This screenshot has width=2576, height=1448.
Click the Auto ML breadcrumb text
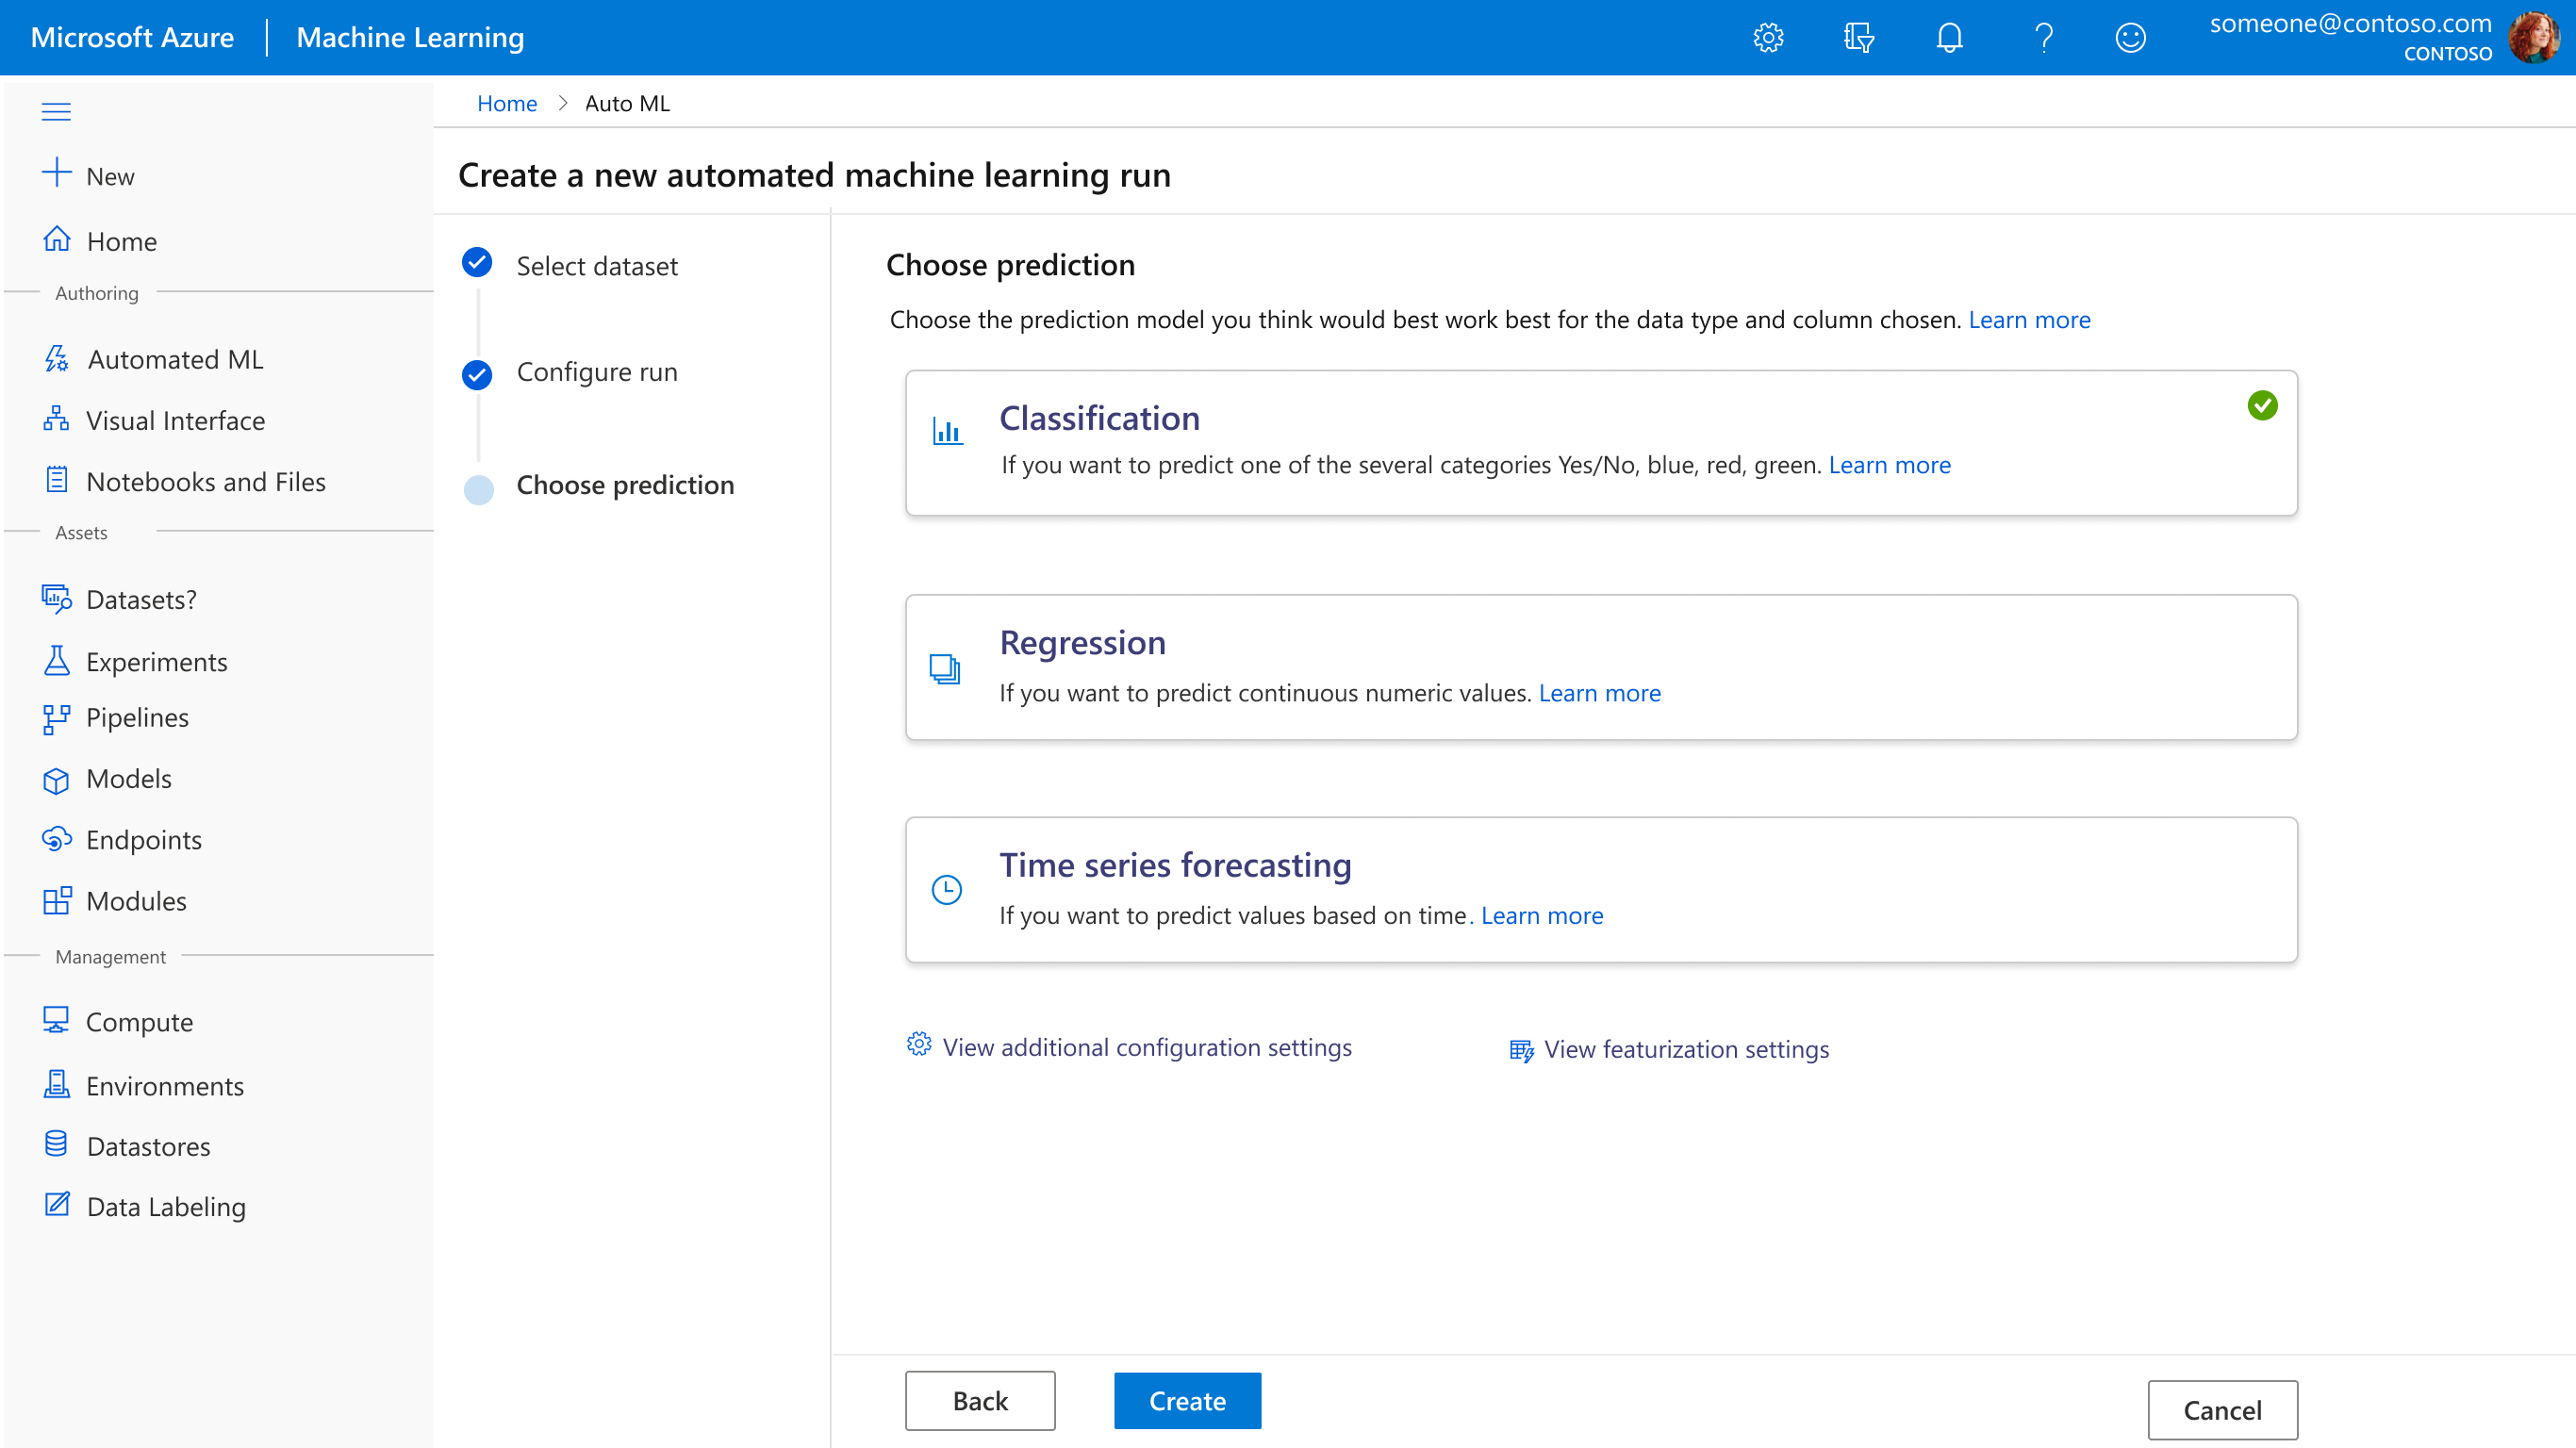click(x=627, y=103)
